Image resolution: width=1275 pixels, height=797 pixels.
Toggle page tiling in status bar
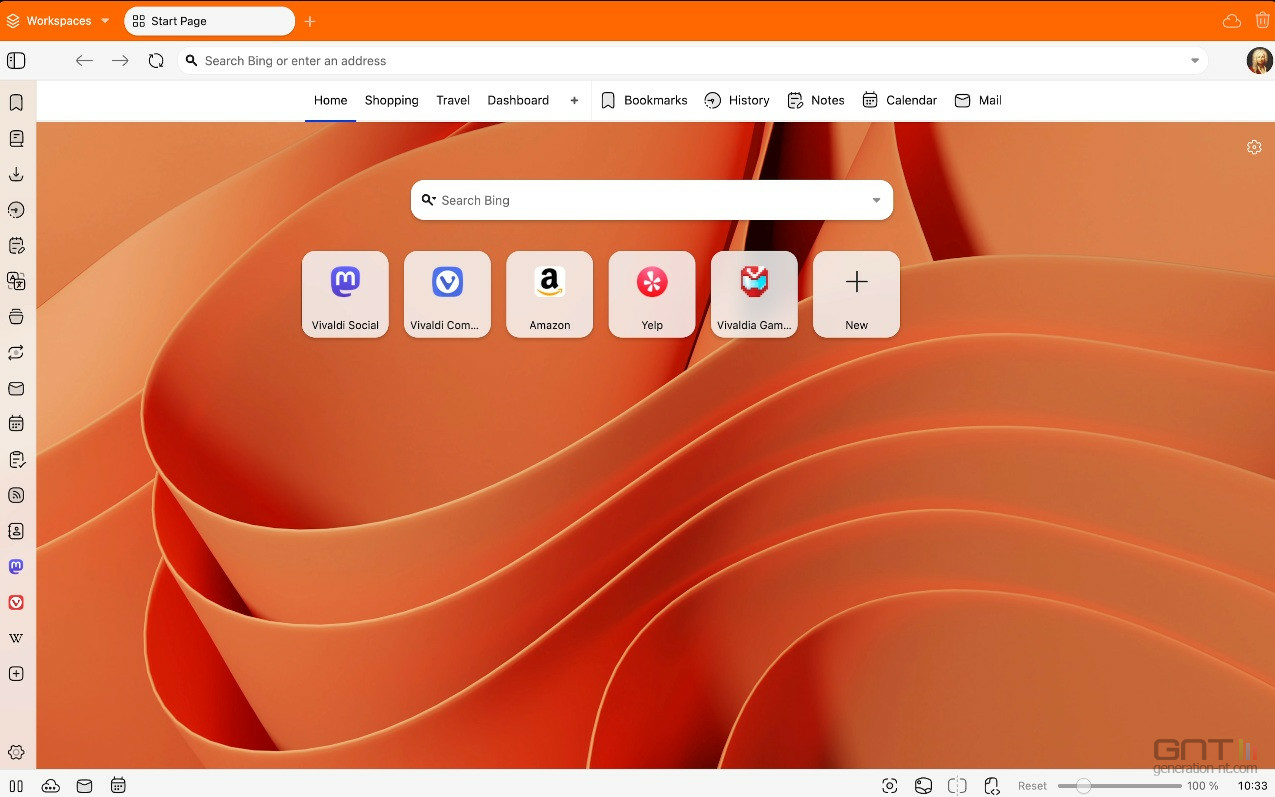[x=957, y=786]
